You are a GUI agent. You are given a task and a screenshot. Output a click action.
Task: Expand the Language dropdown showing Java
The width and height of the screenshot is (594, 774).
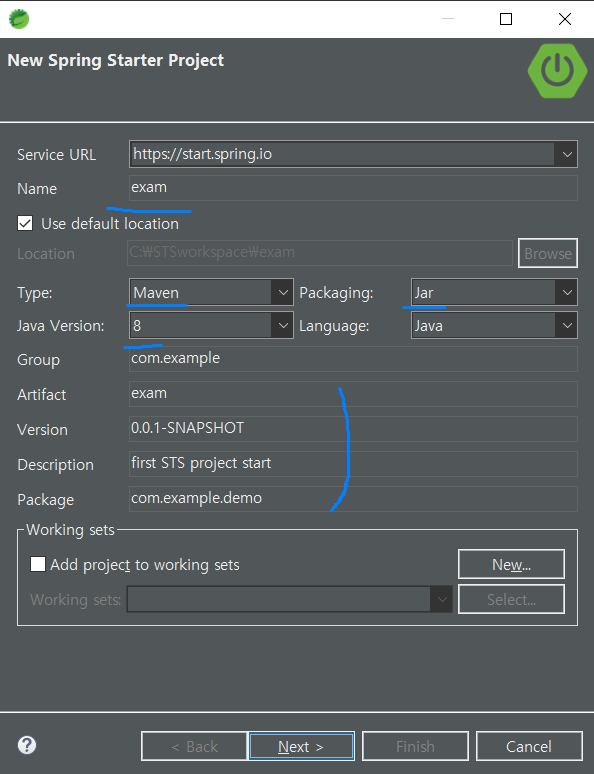566,325
